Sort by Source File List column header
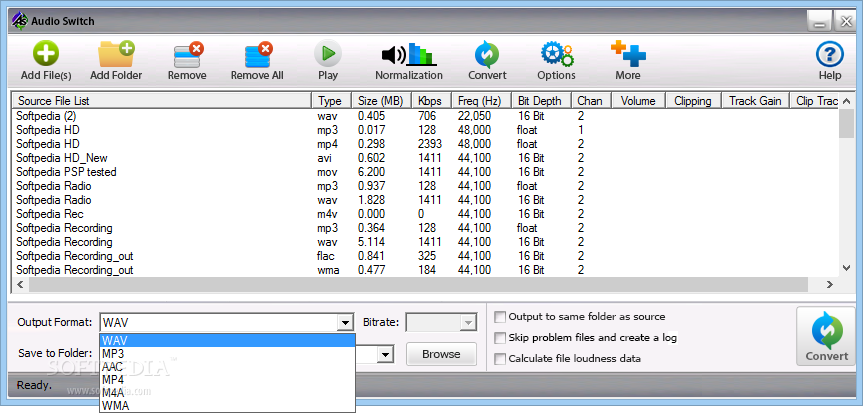The image size is (863, 413). coord(162,101)
